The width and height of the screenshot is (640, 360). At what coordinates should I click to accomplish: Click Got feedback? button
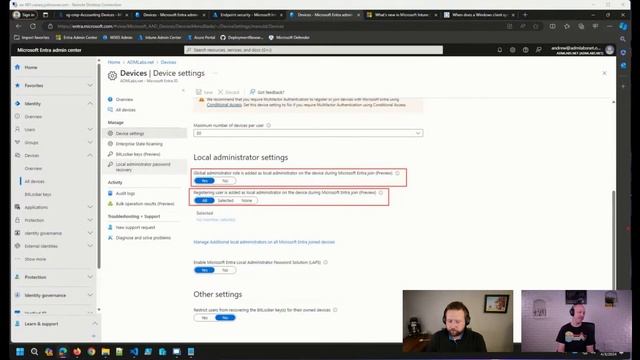[267, 92]
